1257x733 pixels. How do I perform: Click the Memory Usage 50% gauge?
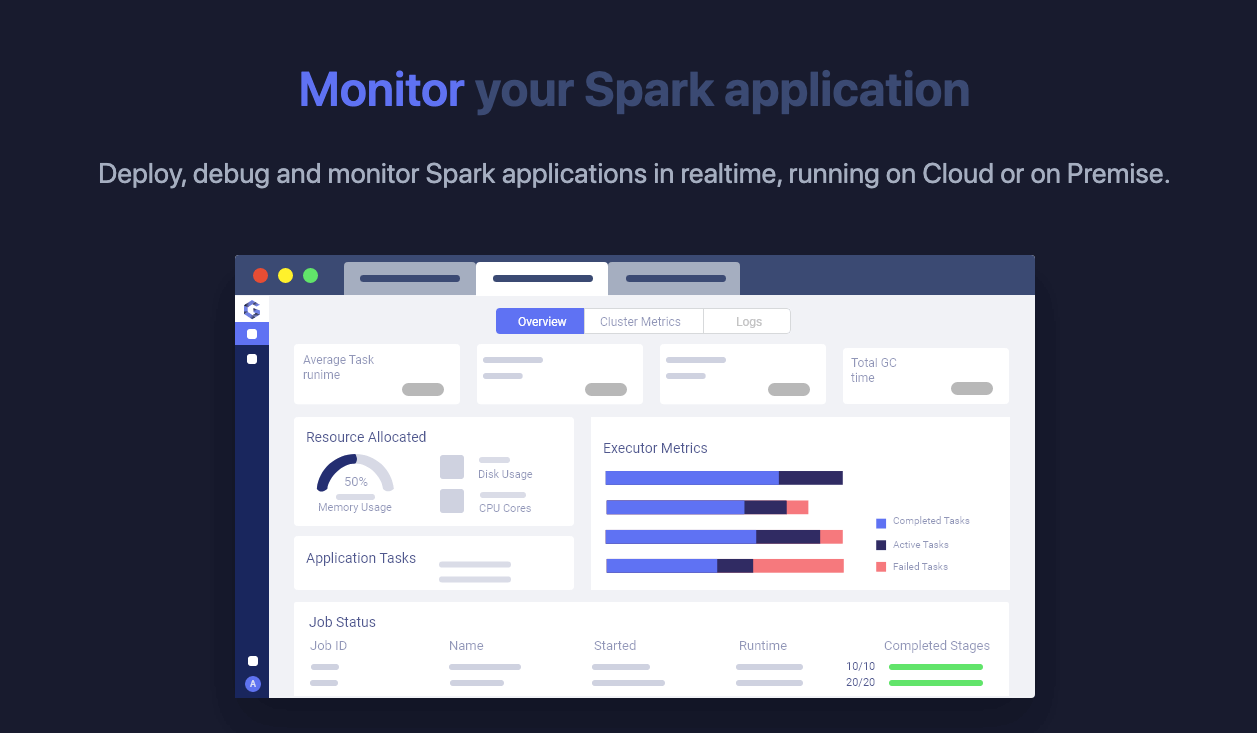coord(355,474)
